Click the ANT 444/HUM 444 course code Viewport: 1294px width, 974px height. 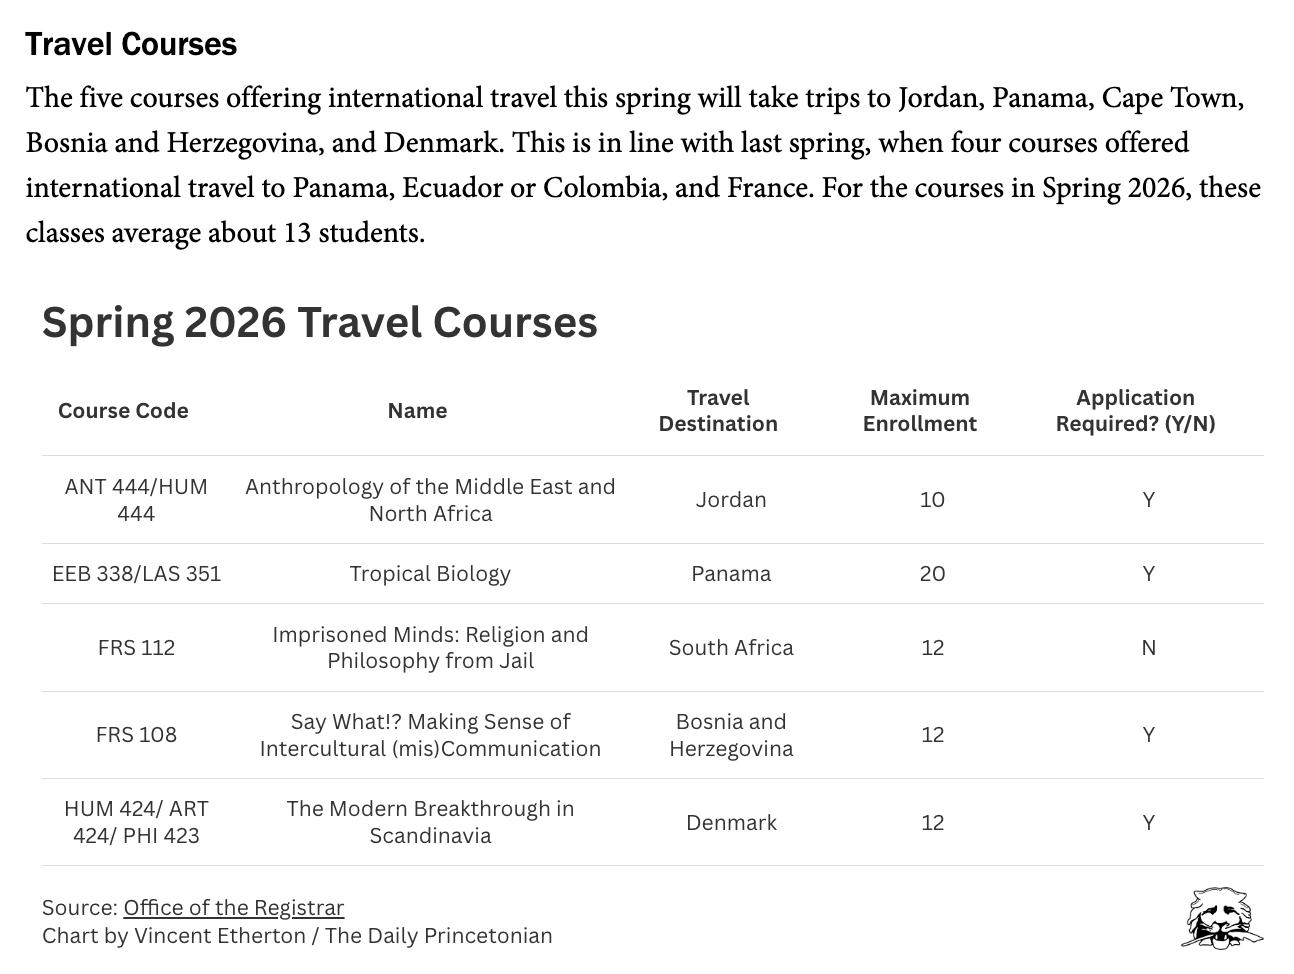pos(136,499)
